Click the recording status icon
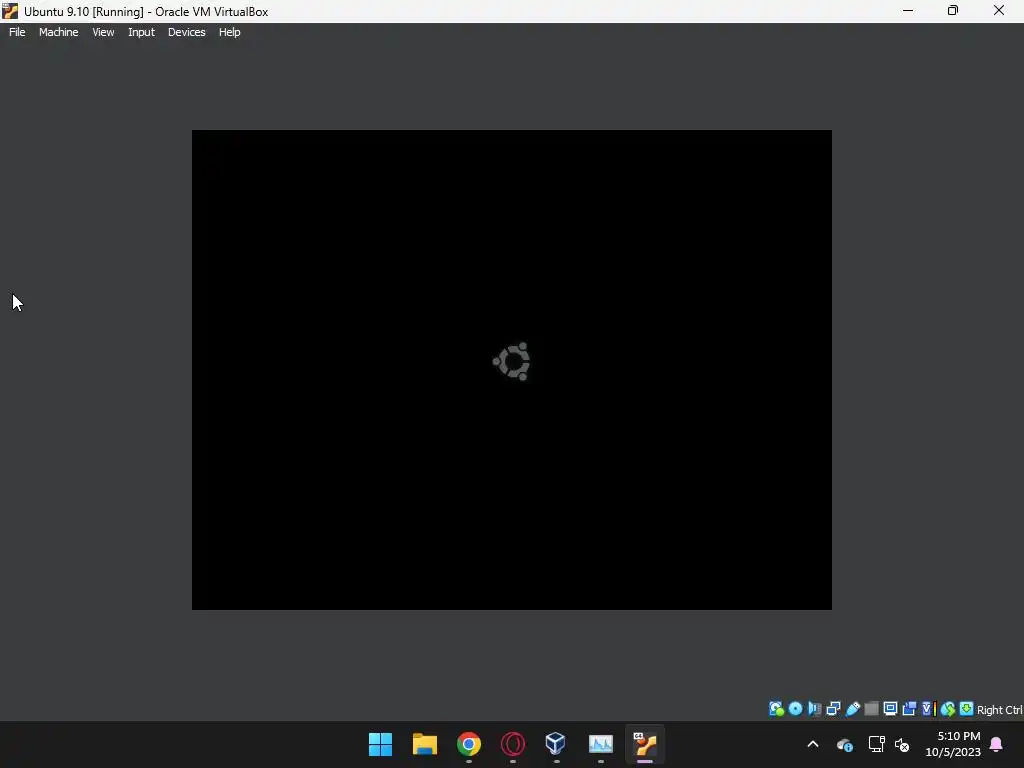The height and width of the screenshot is (768, 1024). coord(909,709)
